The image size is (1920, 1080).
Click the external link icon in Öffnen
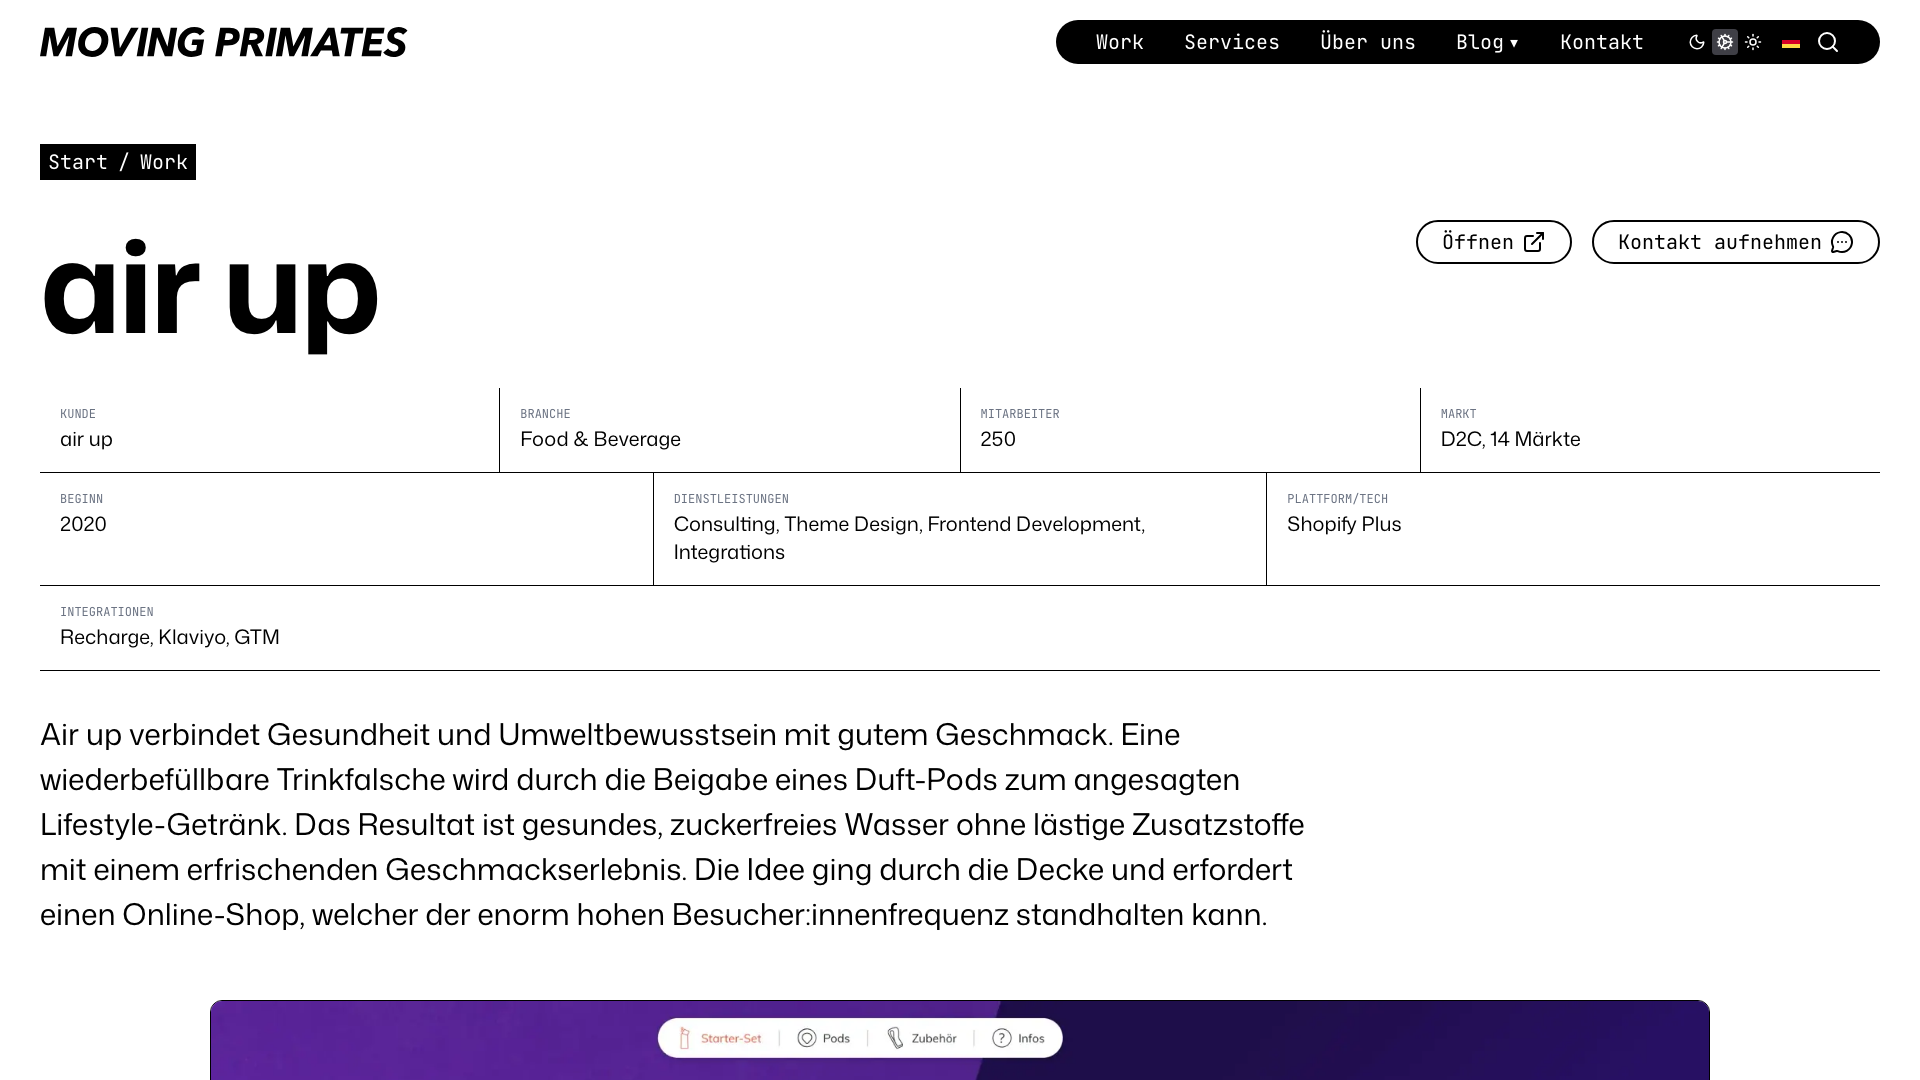(1534, 242)
